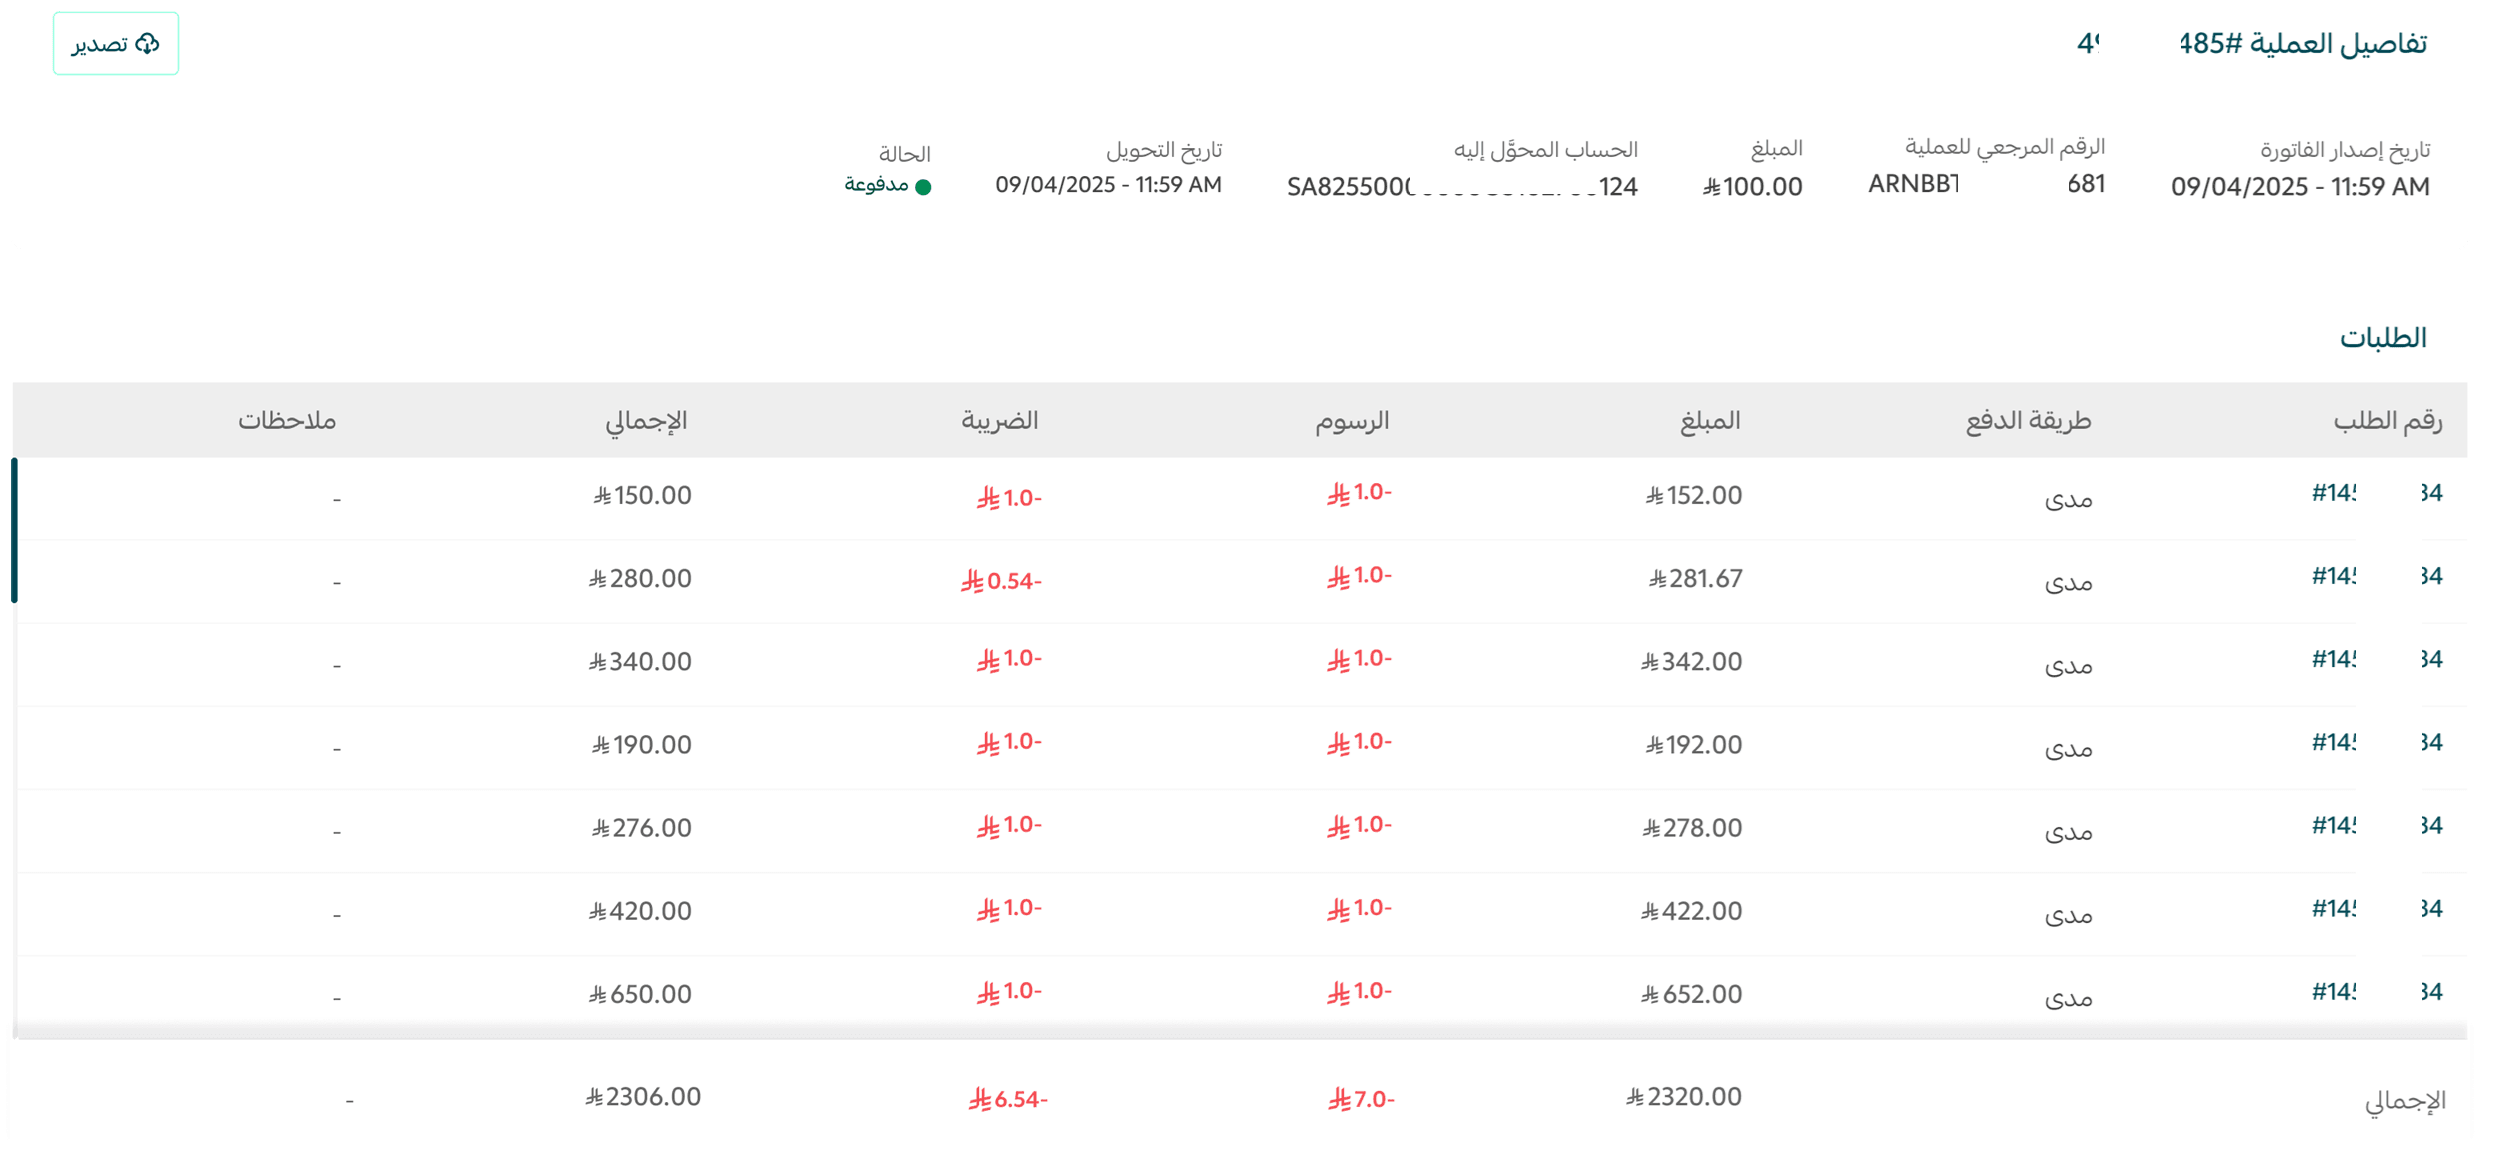Click the 0.54- tax value in red
This screenshot has width=2510, height=1150.
coord(1002,581)
